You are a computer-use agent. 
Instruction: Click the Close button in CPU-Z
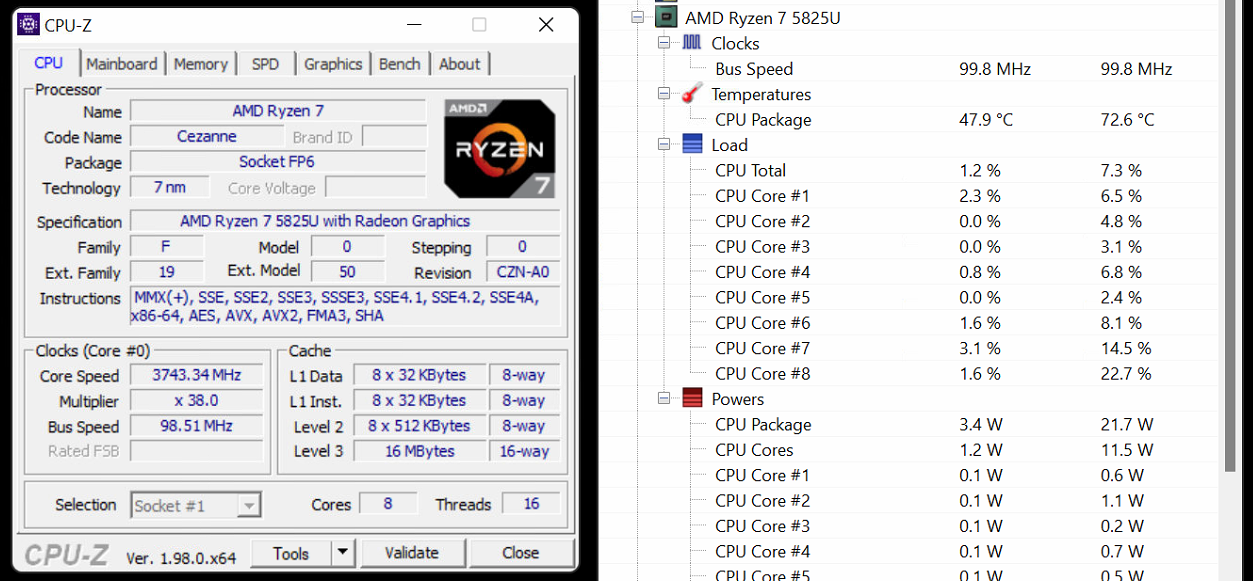coord(519,552)
